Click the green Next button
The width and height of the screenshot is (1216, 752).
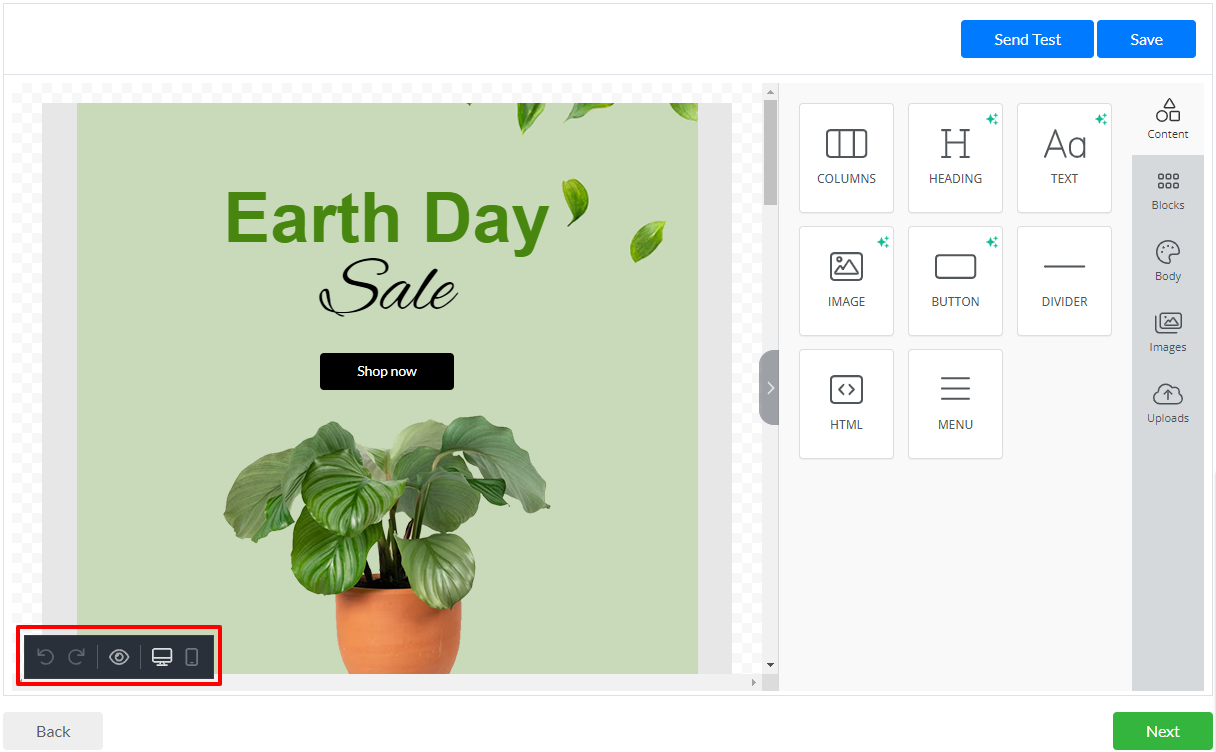click(1162, 731)
